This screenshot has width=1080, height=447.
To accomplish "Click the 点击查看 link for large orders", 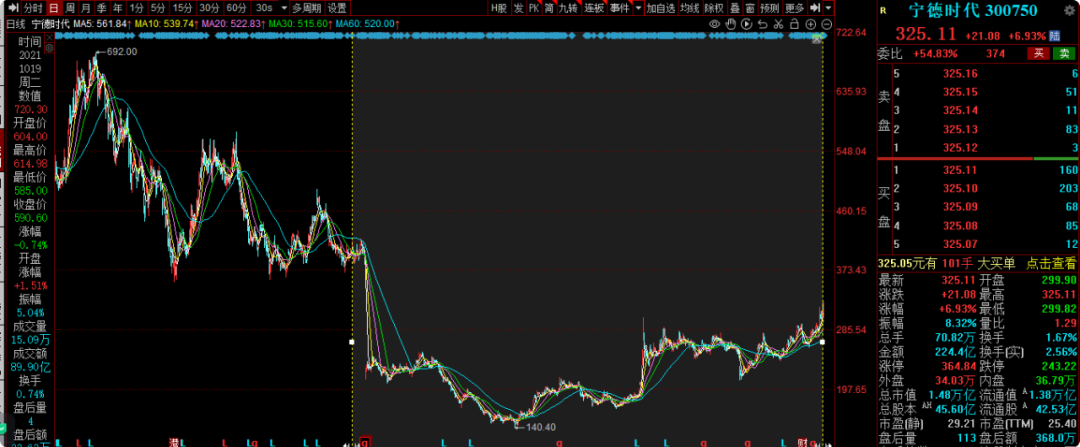I will point(1049,263).
